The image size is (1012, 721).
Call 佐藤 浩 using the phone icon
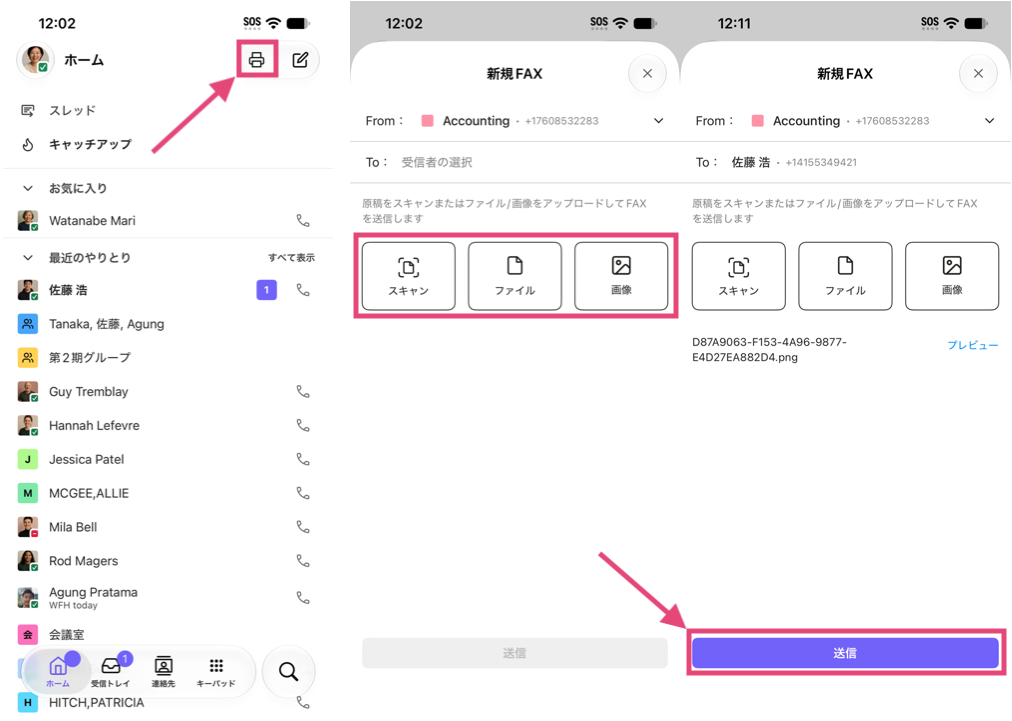pyautogui.click(x=303, y=290)
